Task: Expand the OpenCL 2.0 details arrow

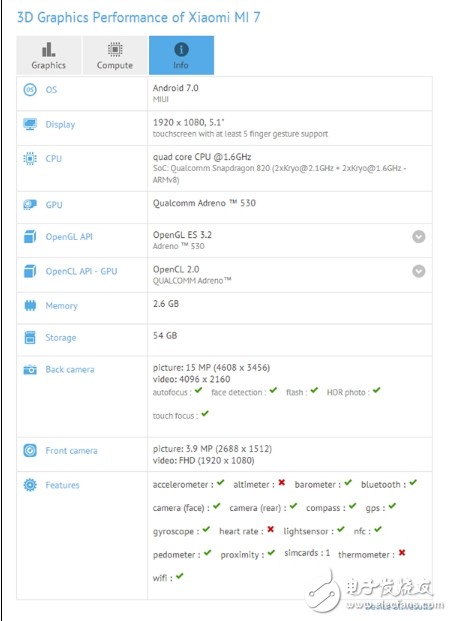Action: pyautogui.click(x=419, y=271)
